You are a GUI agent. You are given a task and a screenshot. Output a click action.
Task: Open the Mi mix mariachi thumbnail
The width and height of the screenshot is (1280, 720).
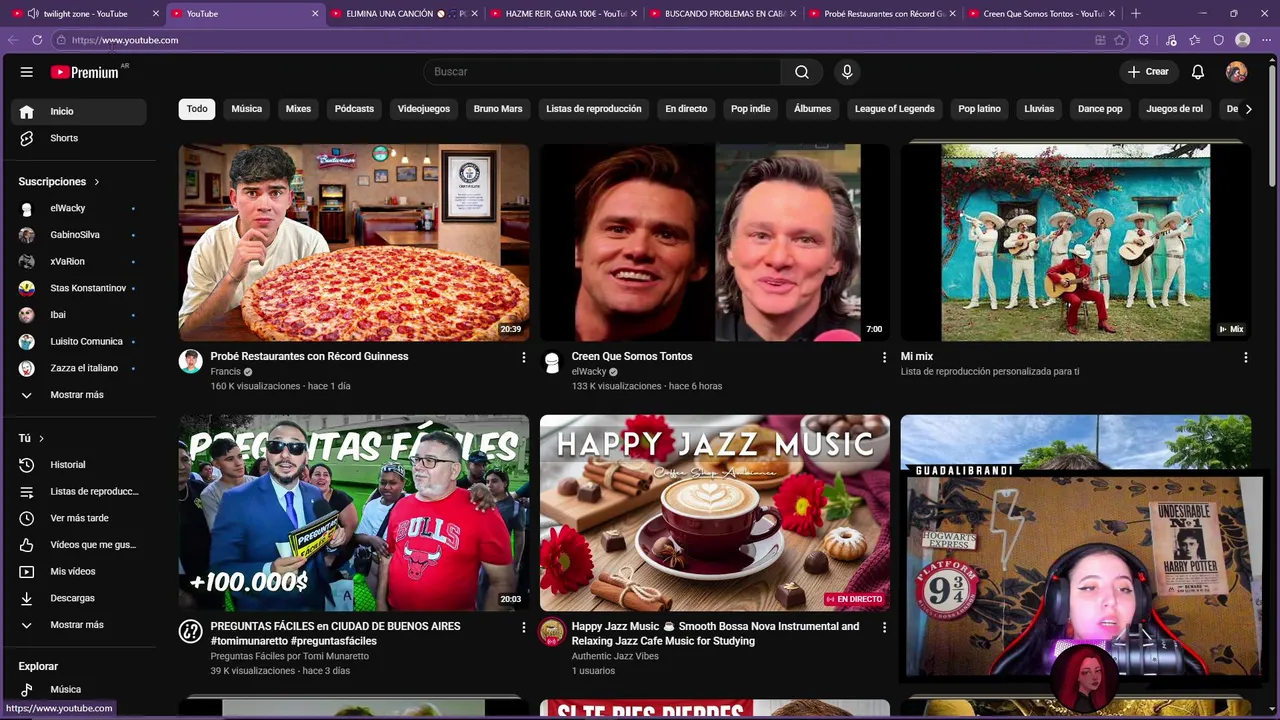(1075, 243)
